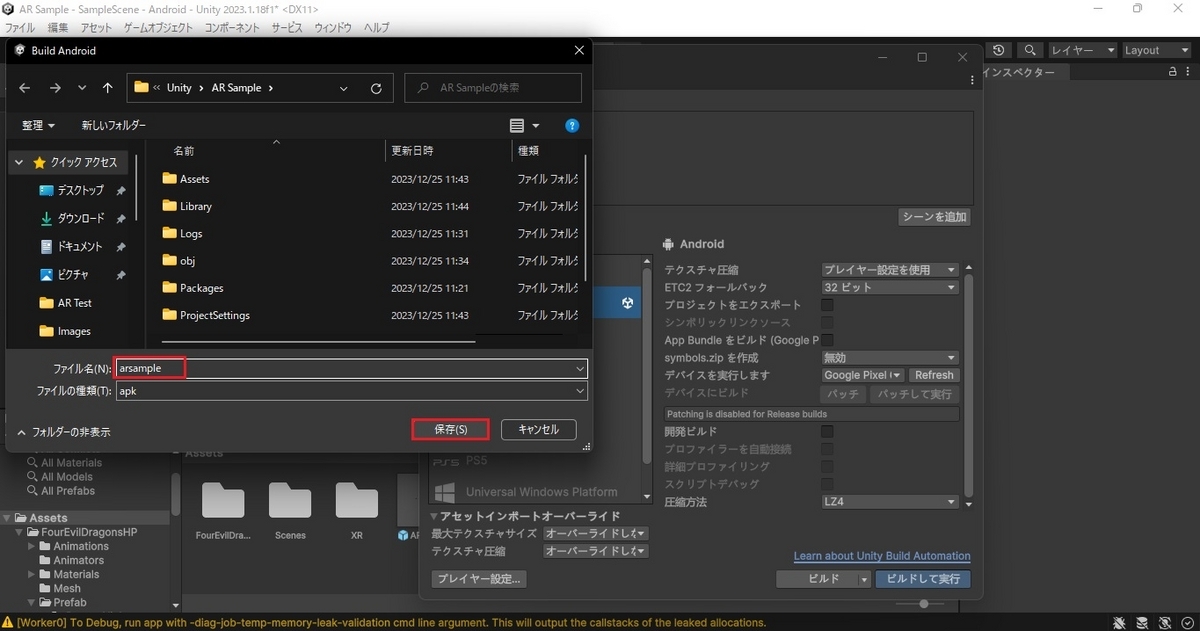Image resolution: width=1200 pixels, height=631 pixels.
Task: Click the ファイル名 input field containing arsample
Action: [x=351, y=369]
